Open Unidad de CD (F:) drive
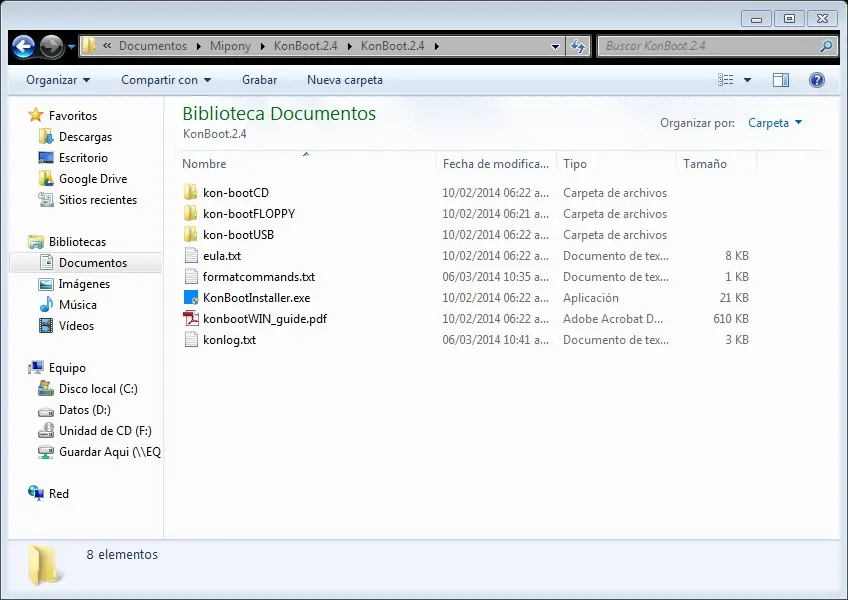Image resolution: width=848 pixels, height=600 pixels. 105,431
